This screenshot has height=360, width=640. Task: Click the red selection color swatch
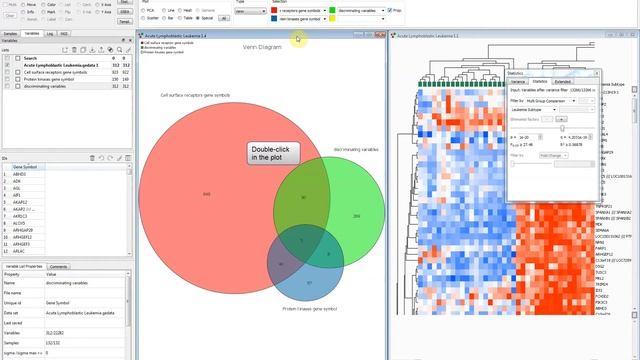tap(274, 10)
